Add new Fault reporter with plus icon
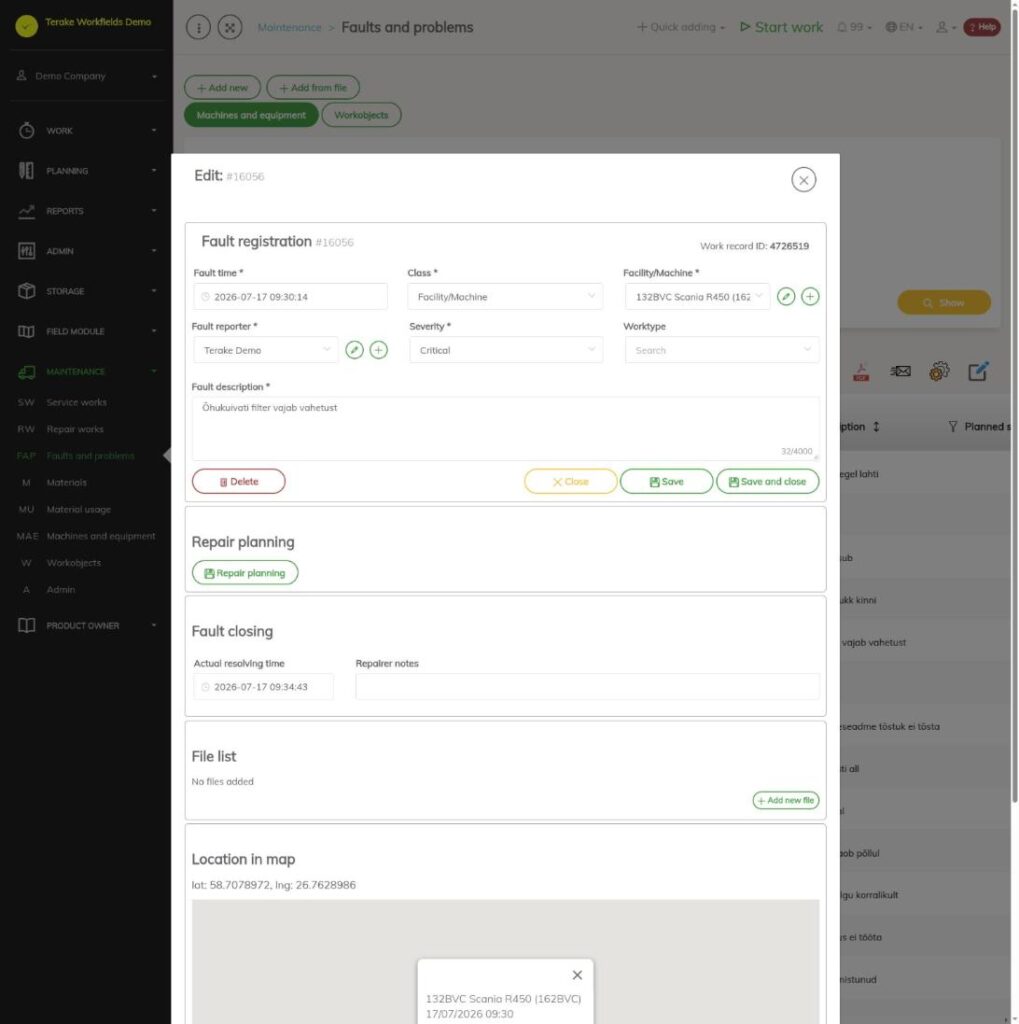The height and width of the screenshot is (1024, 1019). 378,350
